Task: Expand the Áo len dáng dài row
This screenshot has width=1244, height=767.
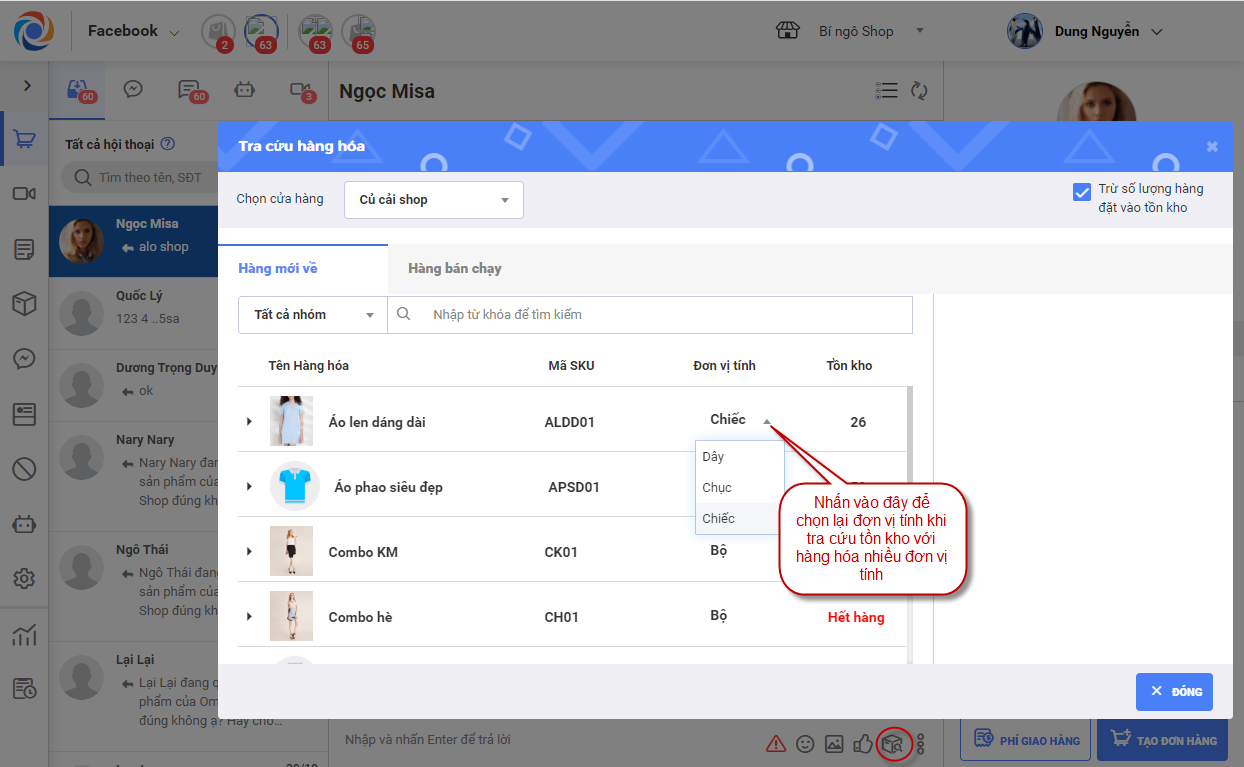Action: (249, 422)
